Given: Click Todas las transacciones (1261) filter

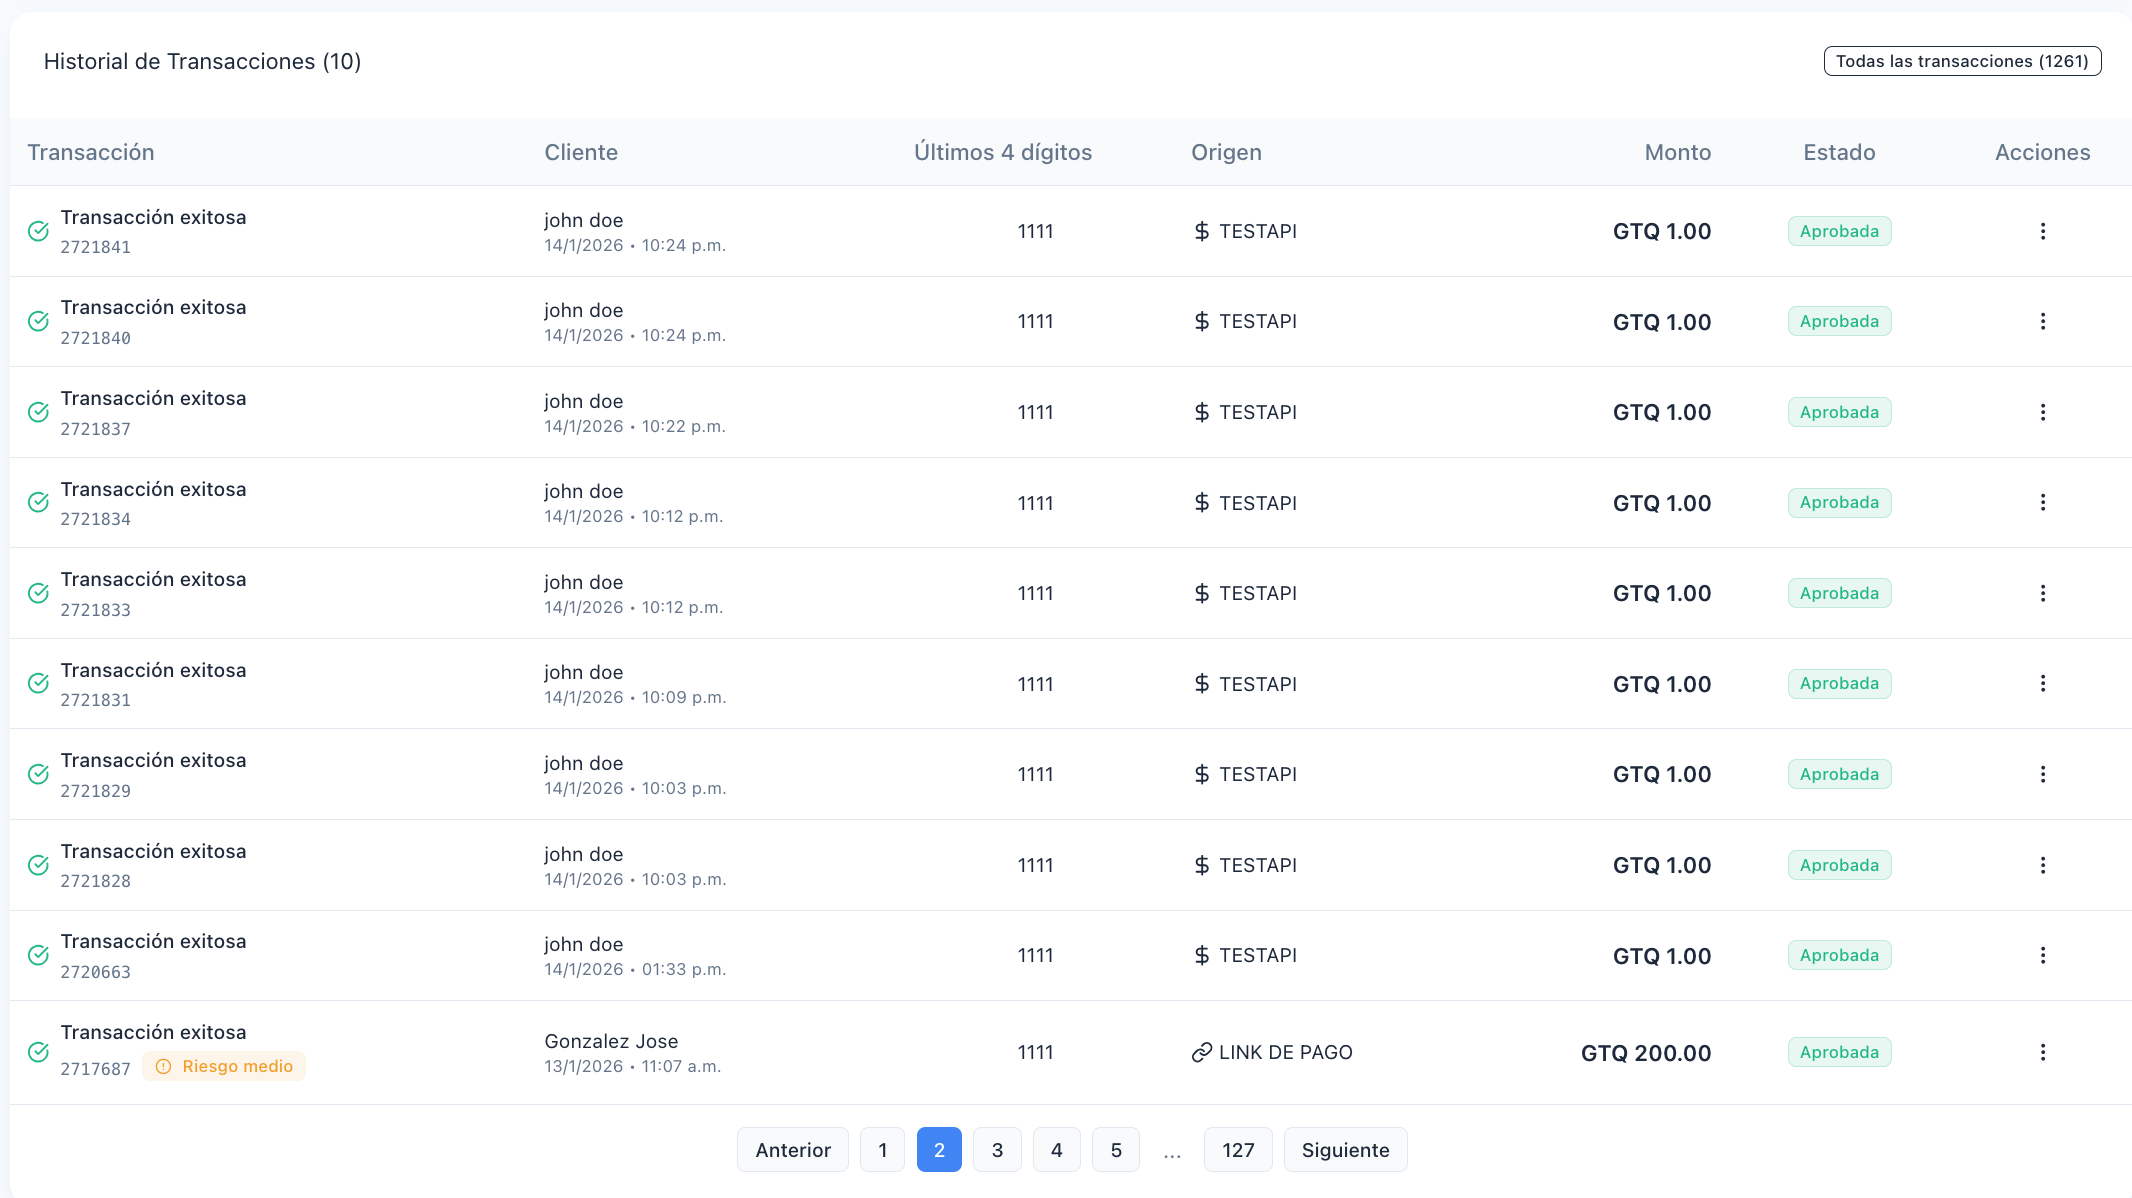Looking at the screenshot, I should tap(1962, 61).
